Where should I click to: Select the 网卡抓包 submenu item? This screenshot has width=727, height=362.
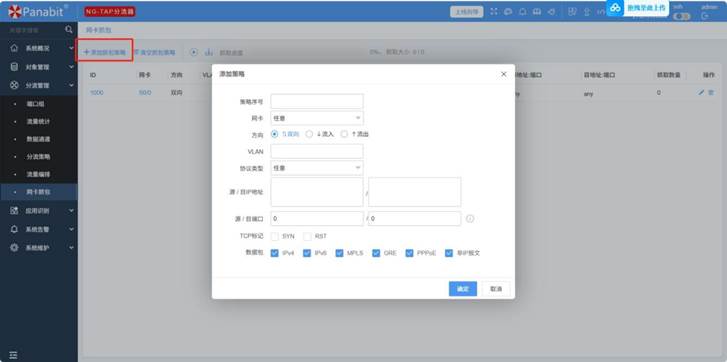(39, 192)
